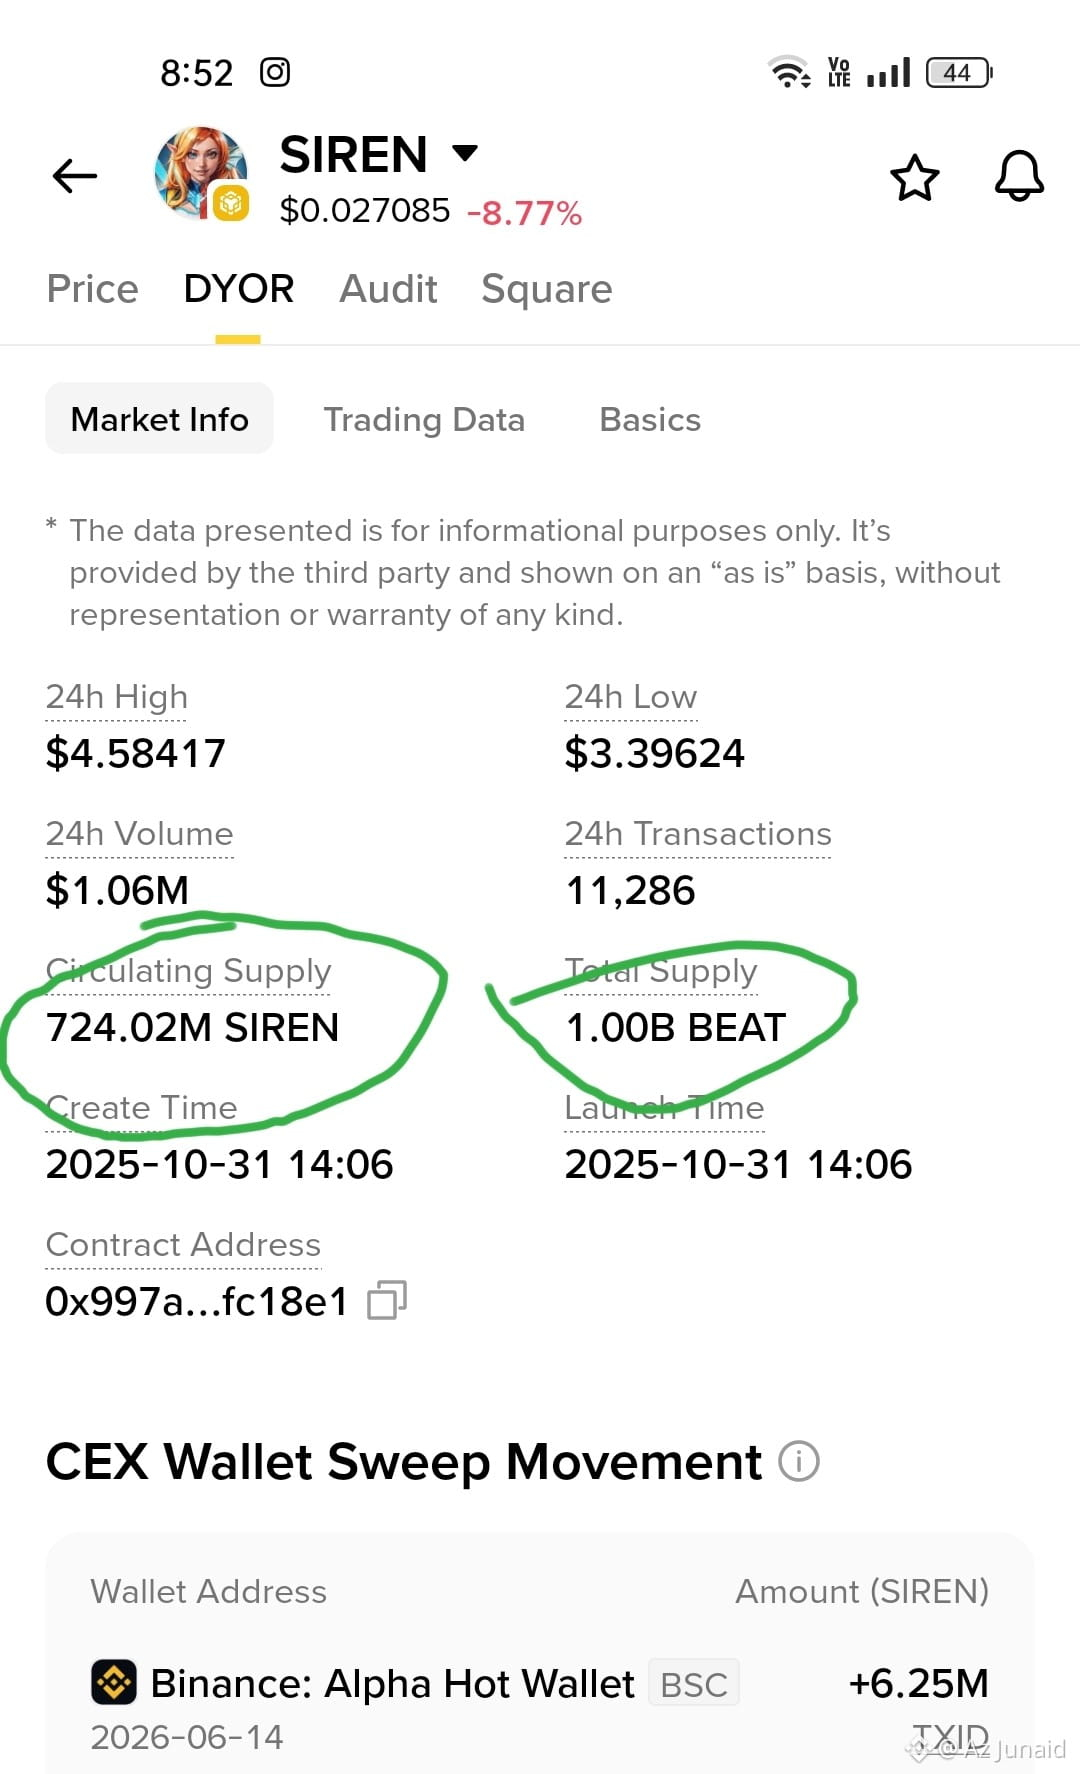Select the Trading Data sub-tab

click(x=424, y=420)
